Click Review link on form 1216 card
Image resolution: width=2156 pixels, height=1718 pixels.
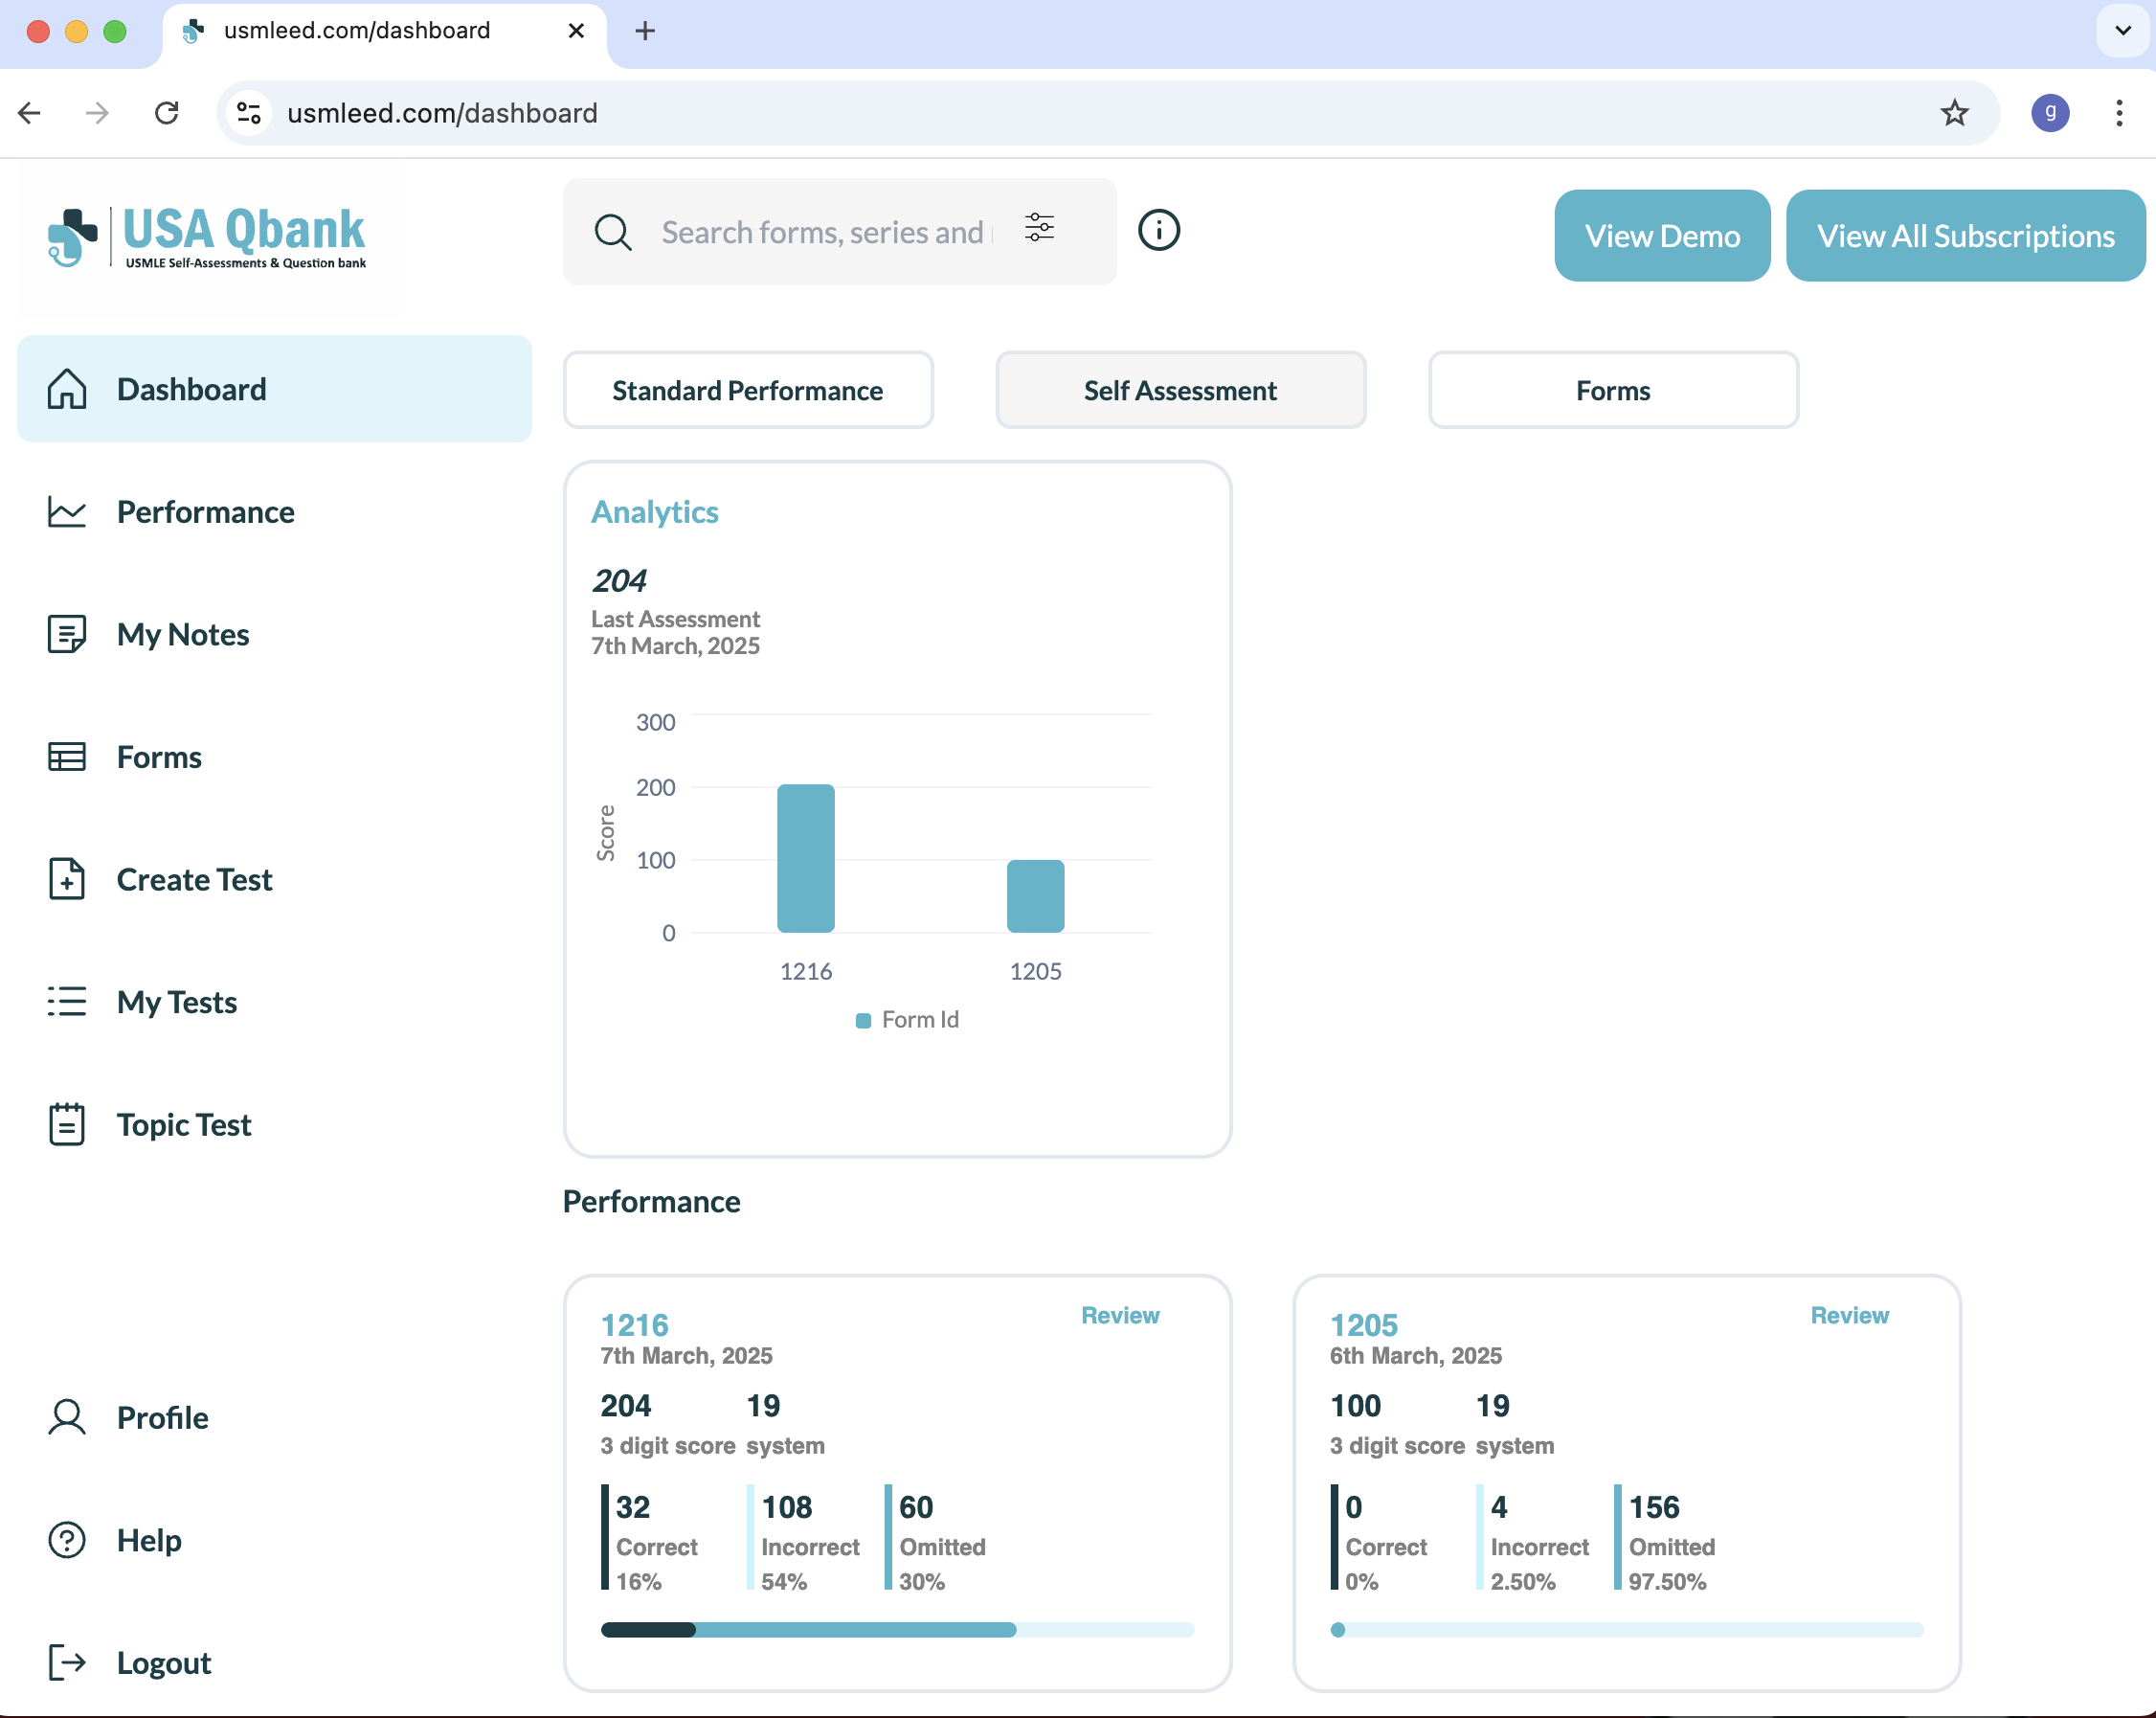(1120, 1315)
